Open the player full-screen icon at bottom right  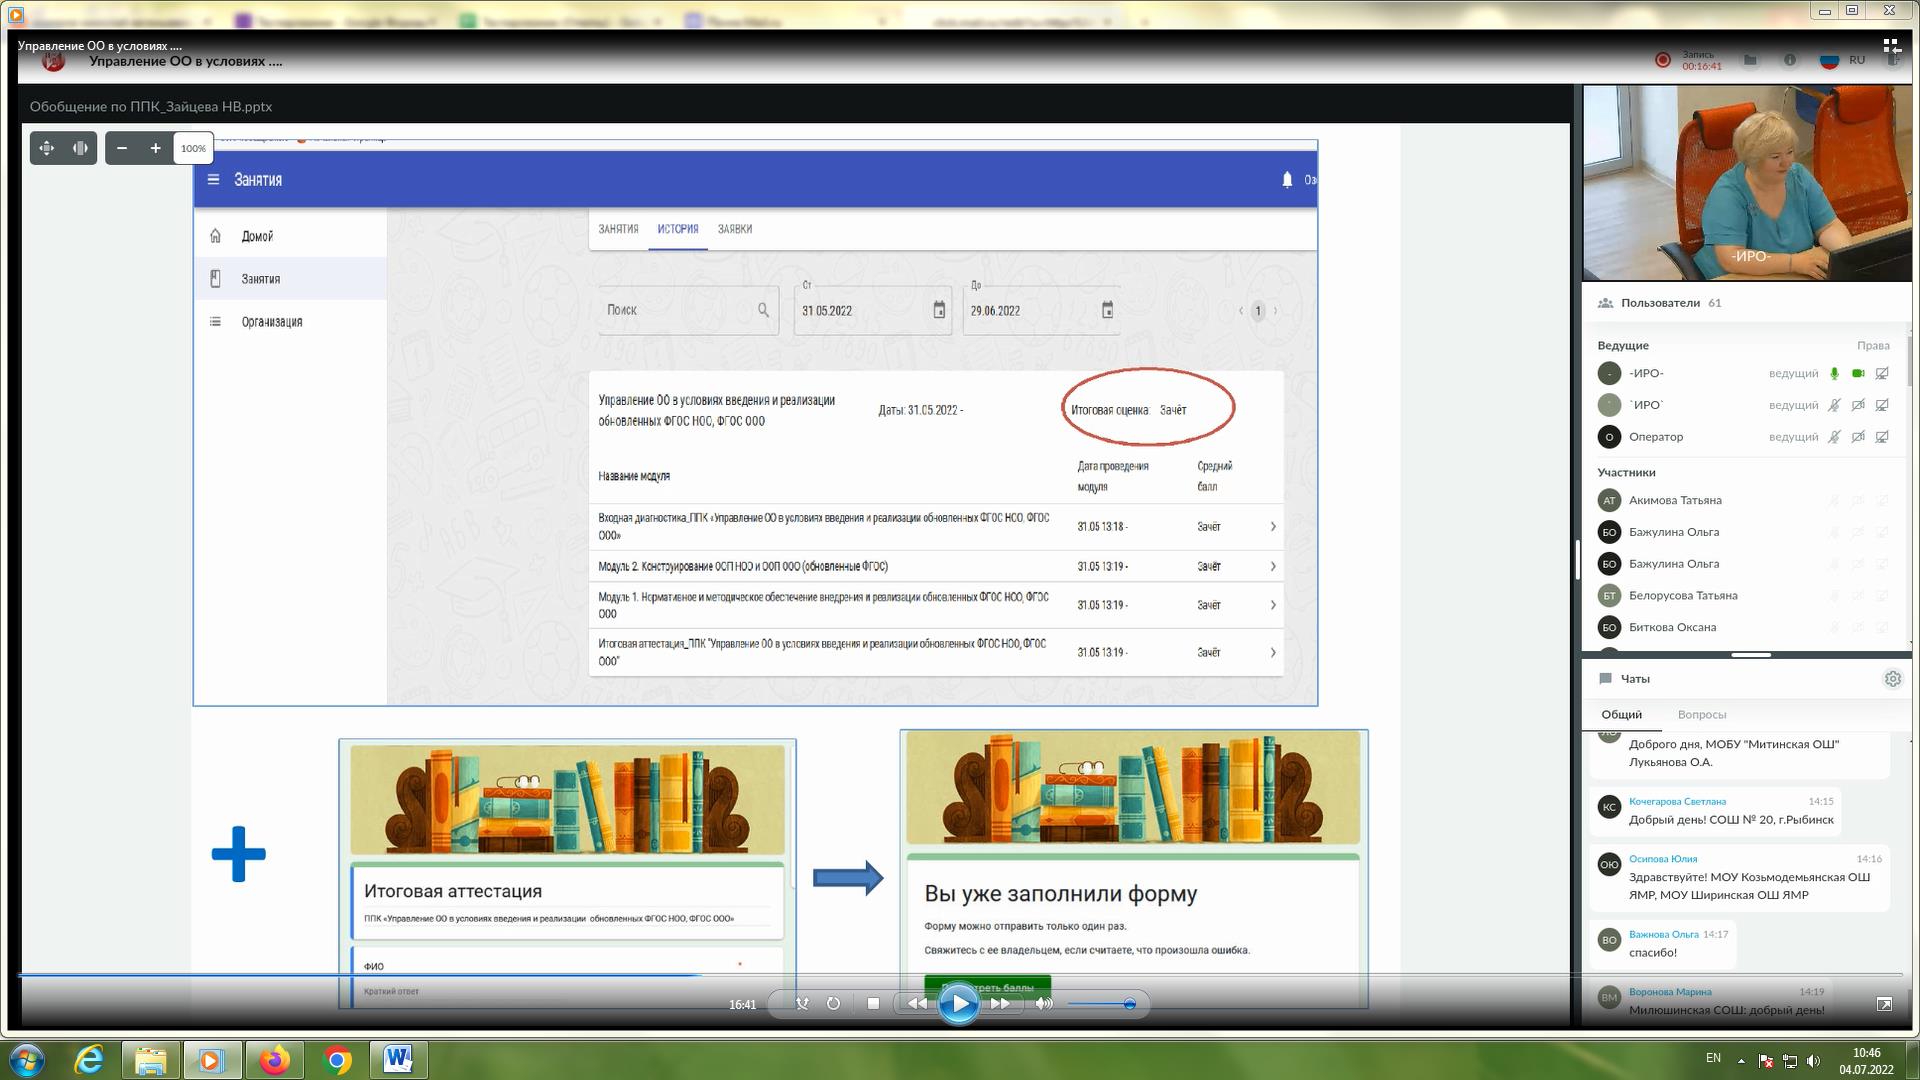click(1884, 1003)
